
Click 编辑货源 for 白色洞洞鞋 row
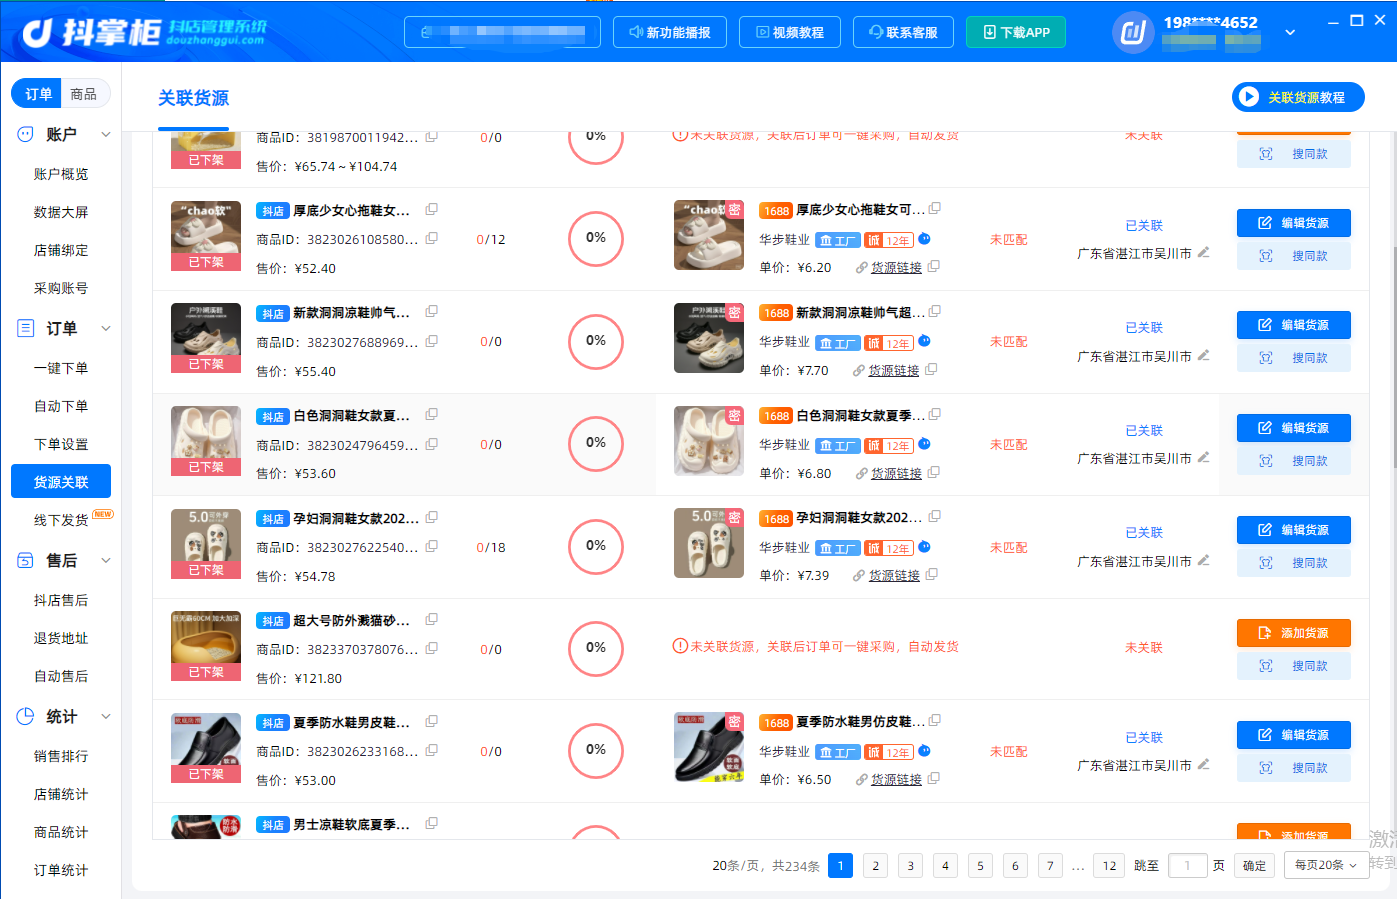point(1294,428)
